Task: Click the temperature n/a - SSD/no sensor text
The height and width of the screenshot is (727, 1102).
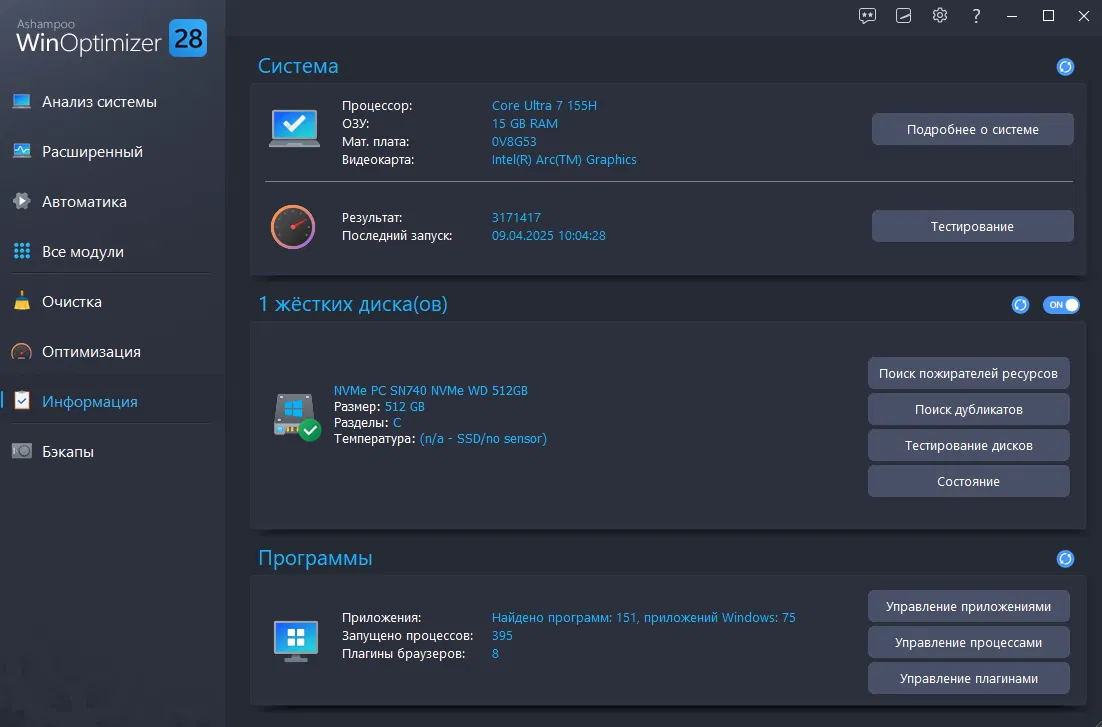Action: point(483,439)
